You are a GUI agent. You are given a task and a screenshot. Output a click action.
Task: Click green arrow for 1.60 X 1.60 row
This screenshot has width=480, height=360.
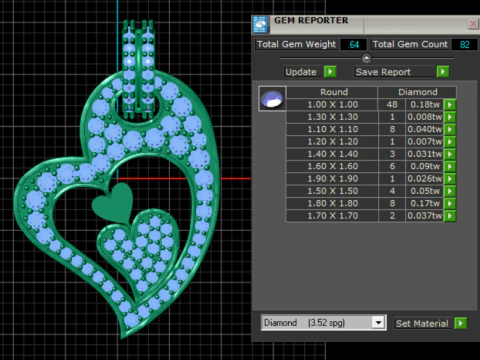coord(450,166)
